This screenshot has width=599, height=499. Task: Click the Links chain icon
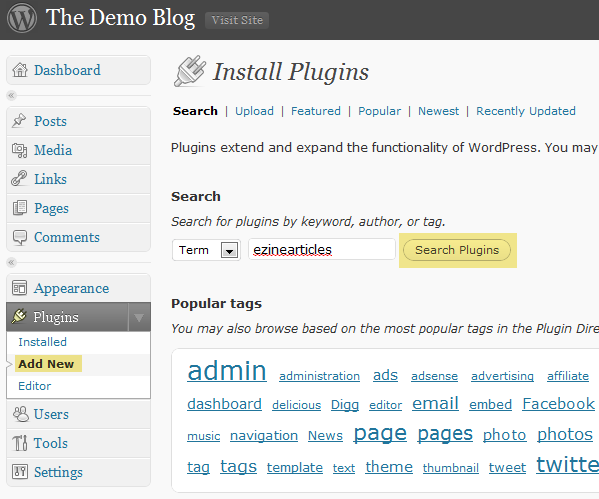coord(19,178)
